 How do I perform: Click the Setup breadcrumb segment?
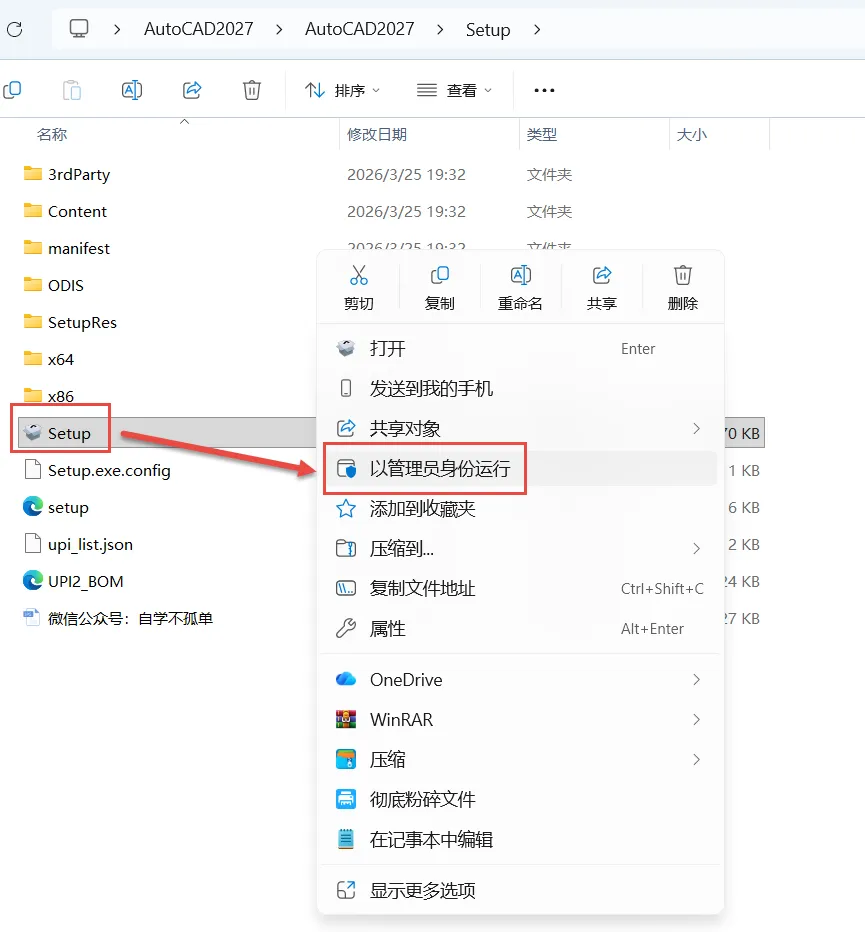click(488, 30)
